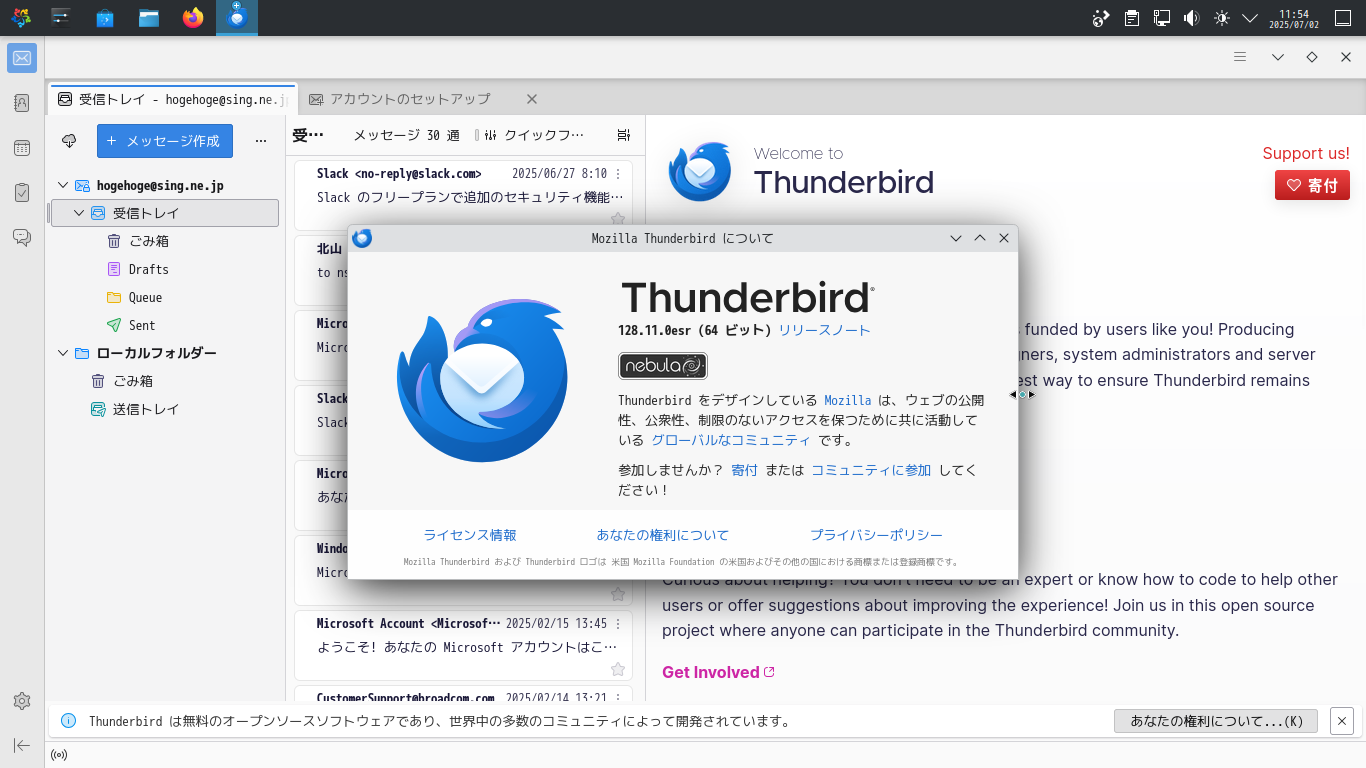Click the Thunderbird task icon in top panel
Viewport: 1366px width, 768px height.
coord(237,17)
